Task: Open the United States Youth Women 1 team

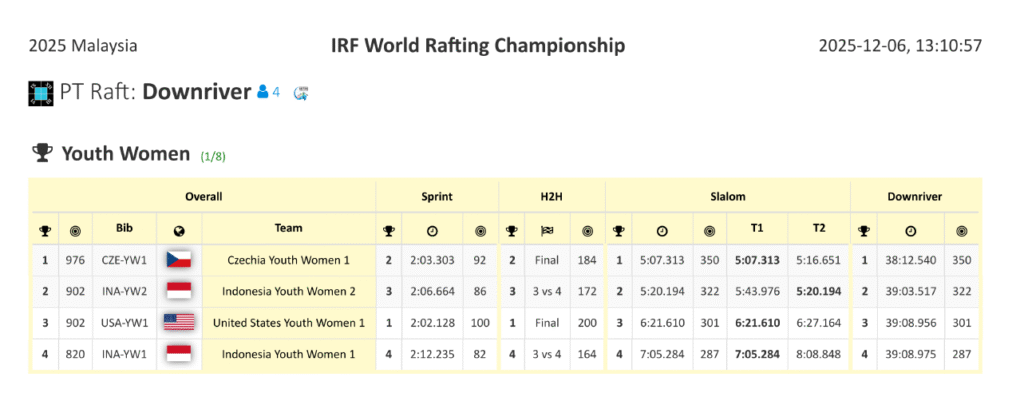Action: click(288, 323)
